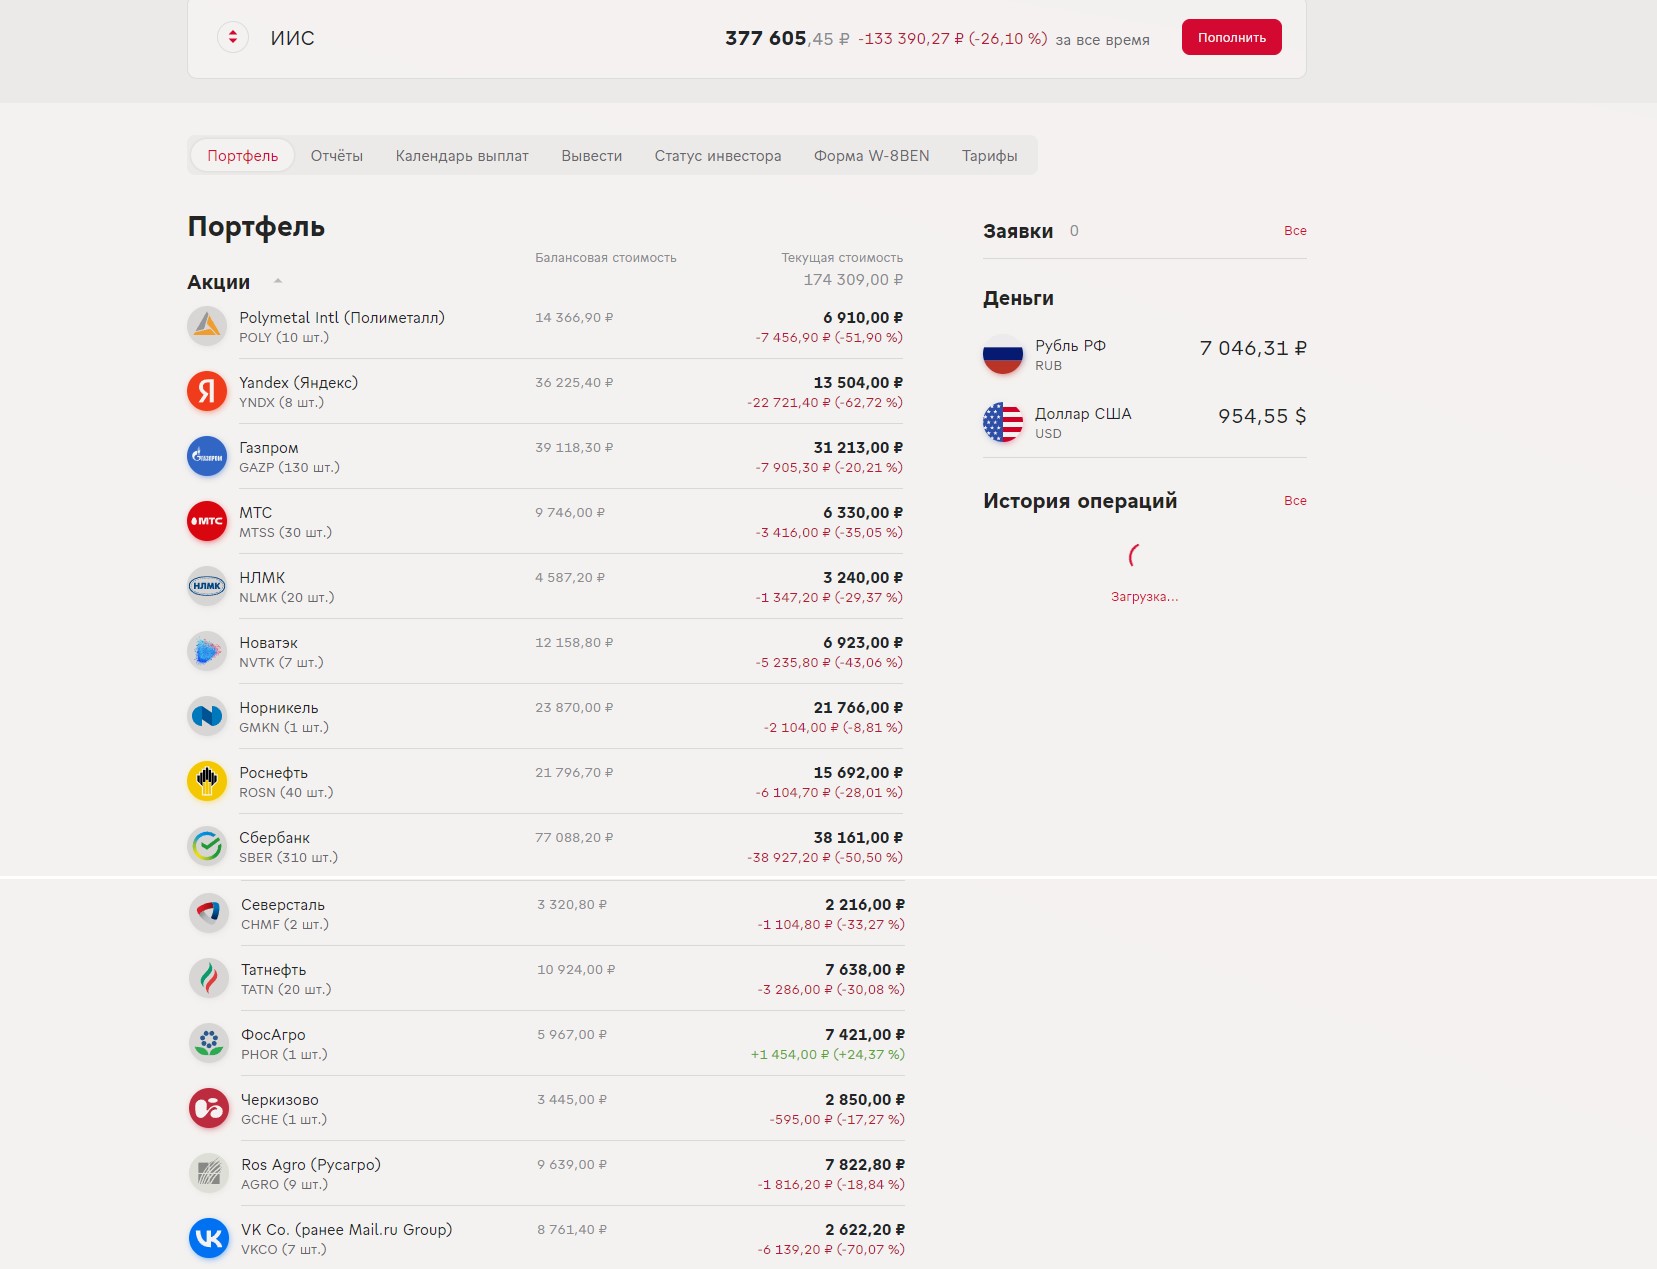The width and height of the screenshot is (1657, 1269).
Task: Click the dollar balance 954,55 $
Action: [x=1262, y=416]
